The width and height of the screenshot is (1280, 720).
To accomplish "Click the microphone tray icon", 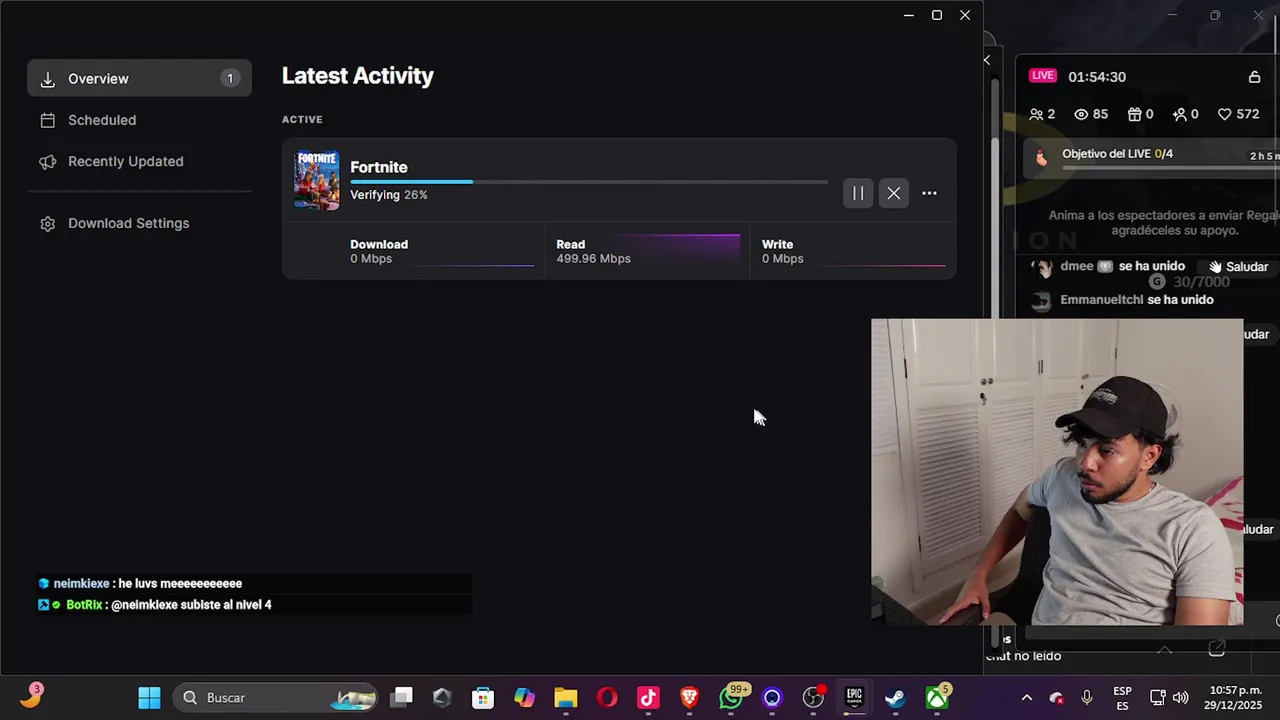I will click(x=1087, y=698).
